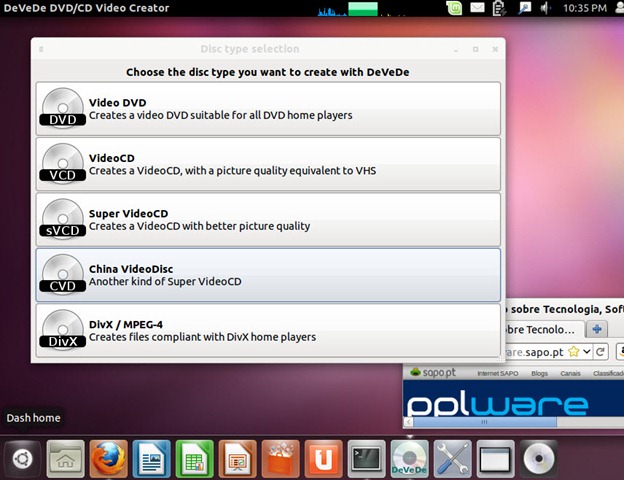The height and width of the screenshot is (480, 624).
Task: Open the disc icon at dock end
Action: point(538,459)
